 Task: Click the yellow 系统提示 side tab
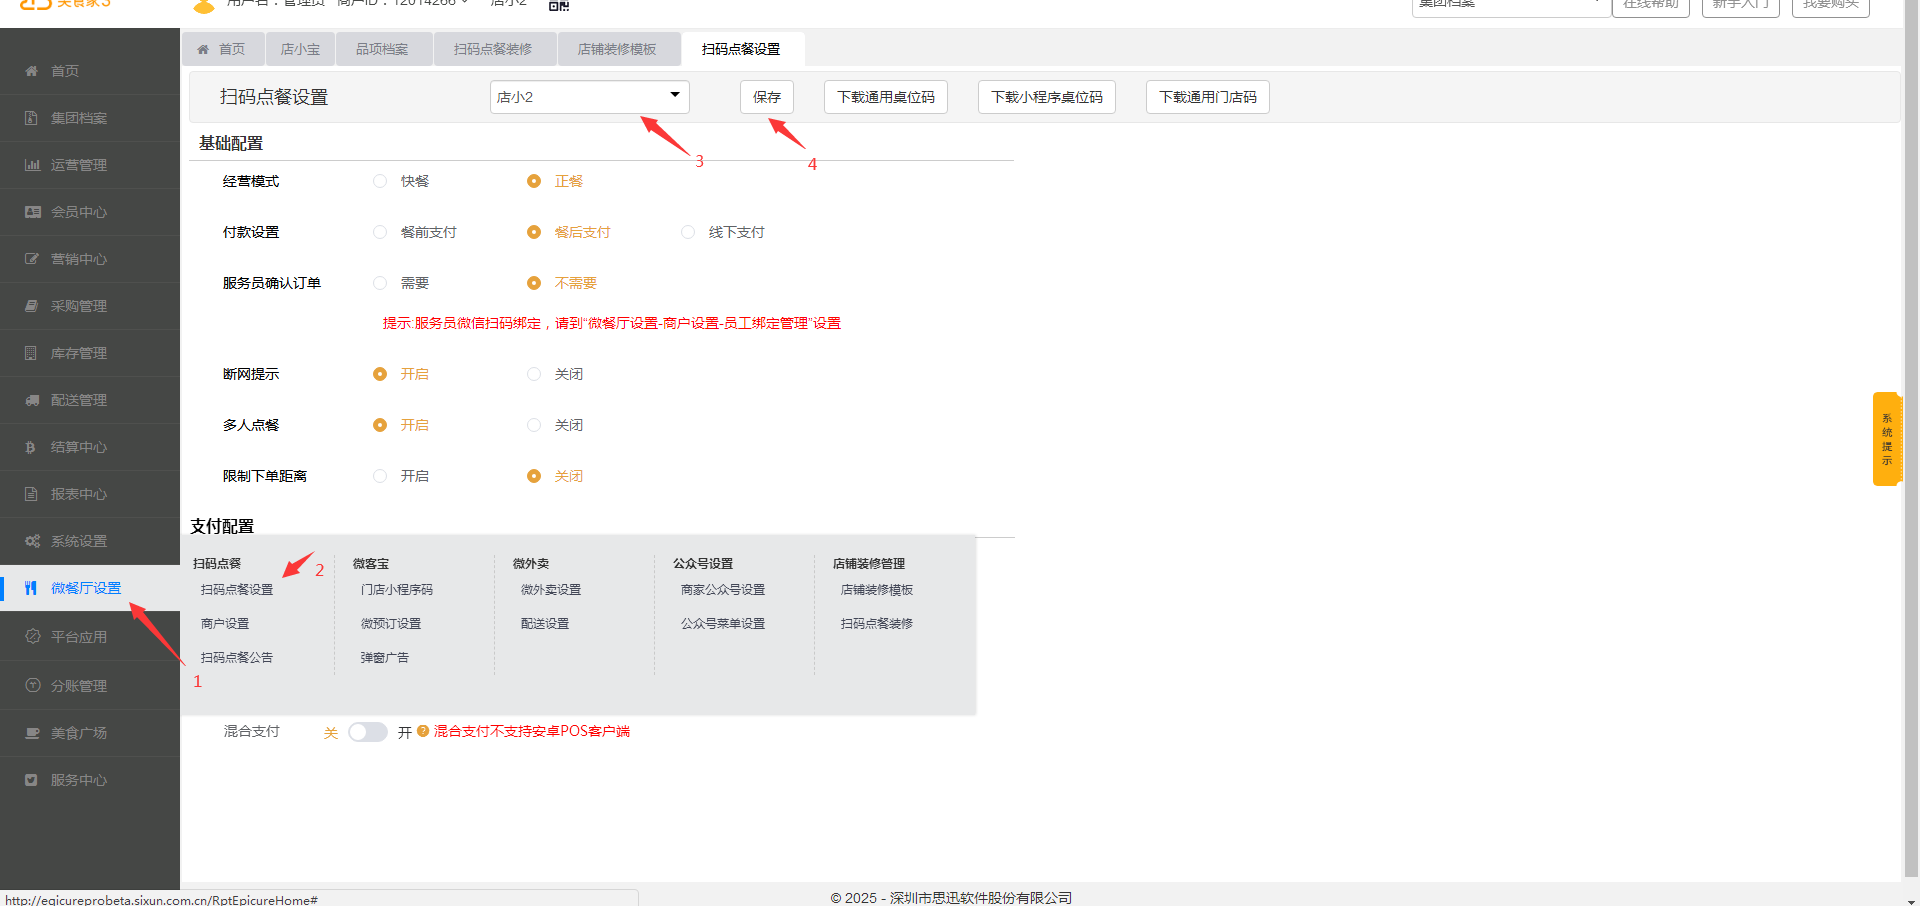coord(1886,439)
